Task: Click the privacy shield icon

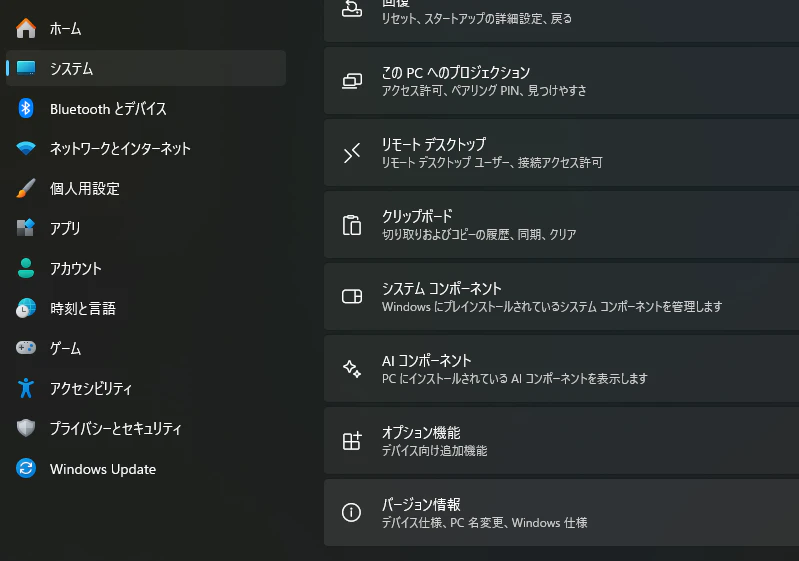Action: [x=25, y=428]
